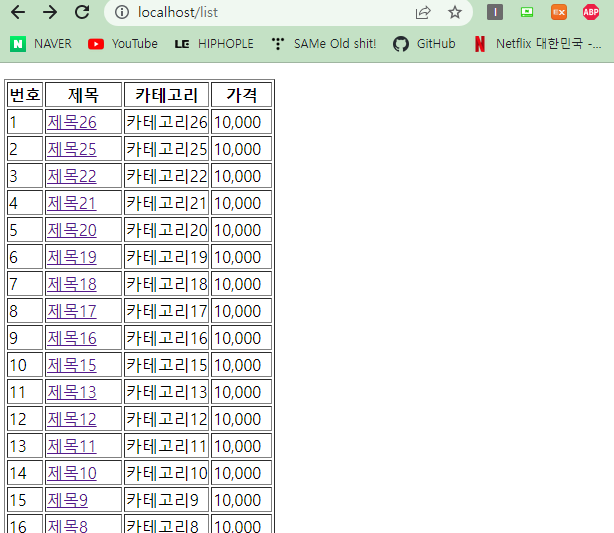
Task: Open GitHub bookmark
Action: (424, 43)
